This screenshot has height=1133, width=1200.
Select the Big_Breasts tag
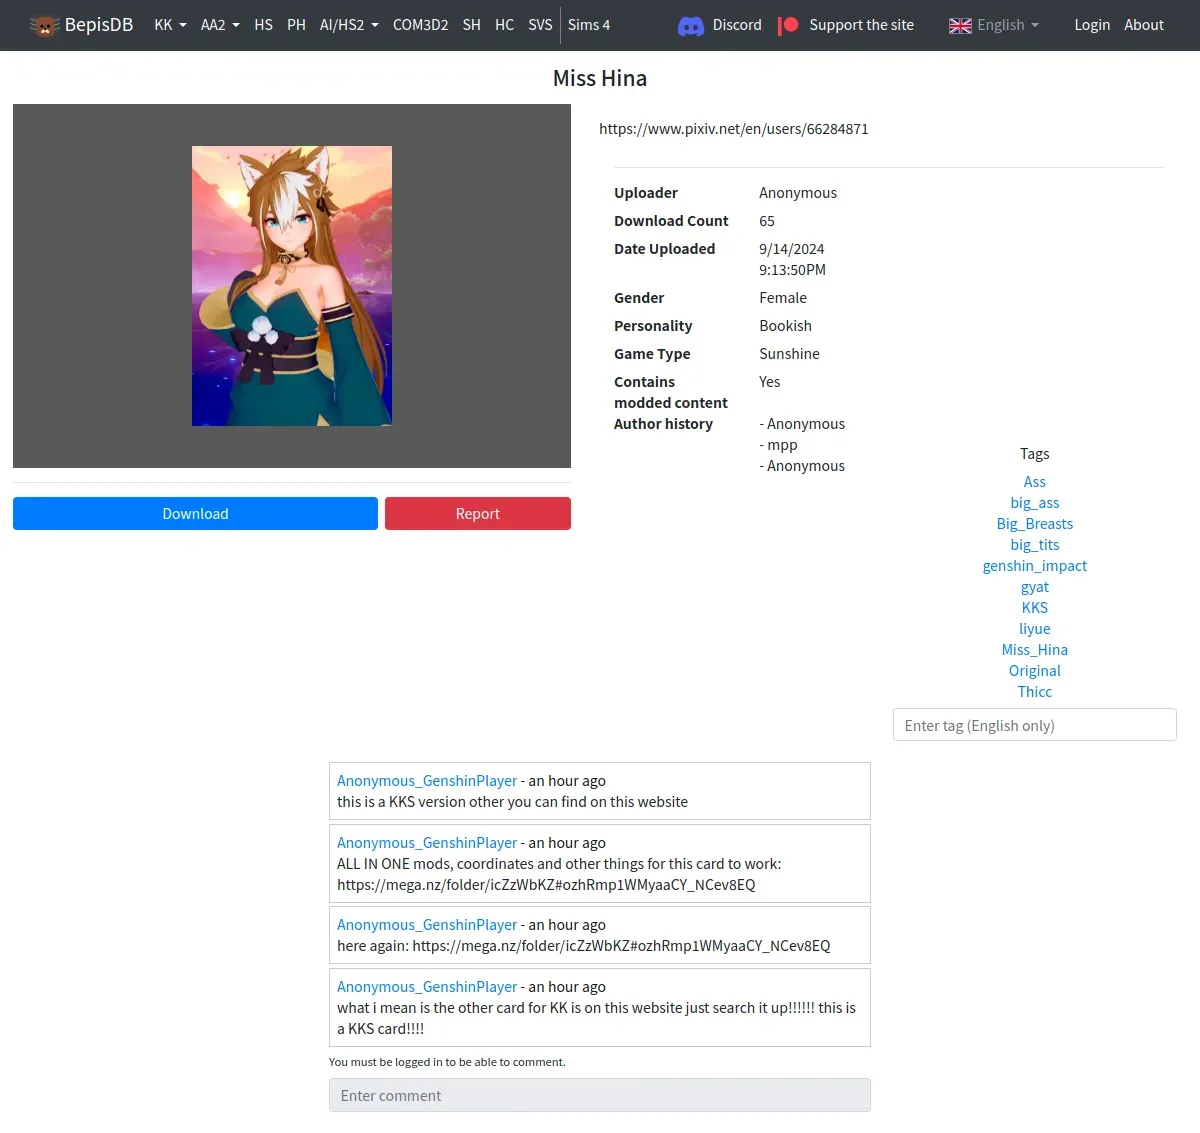click(x=1035, y=524)
